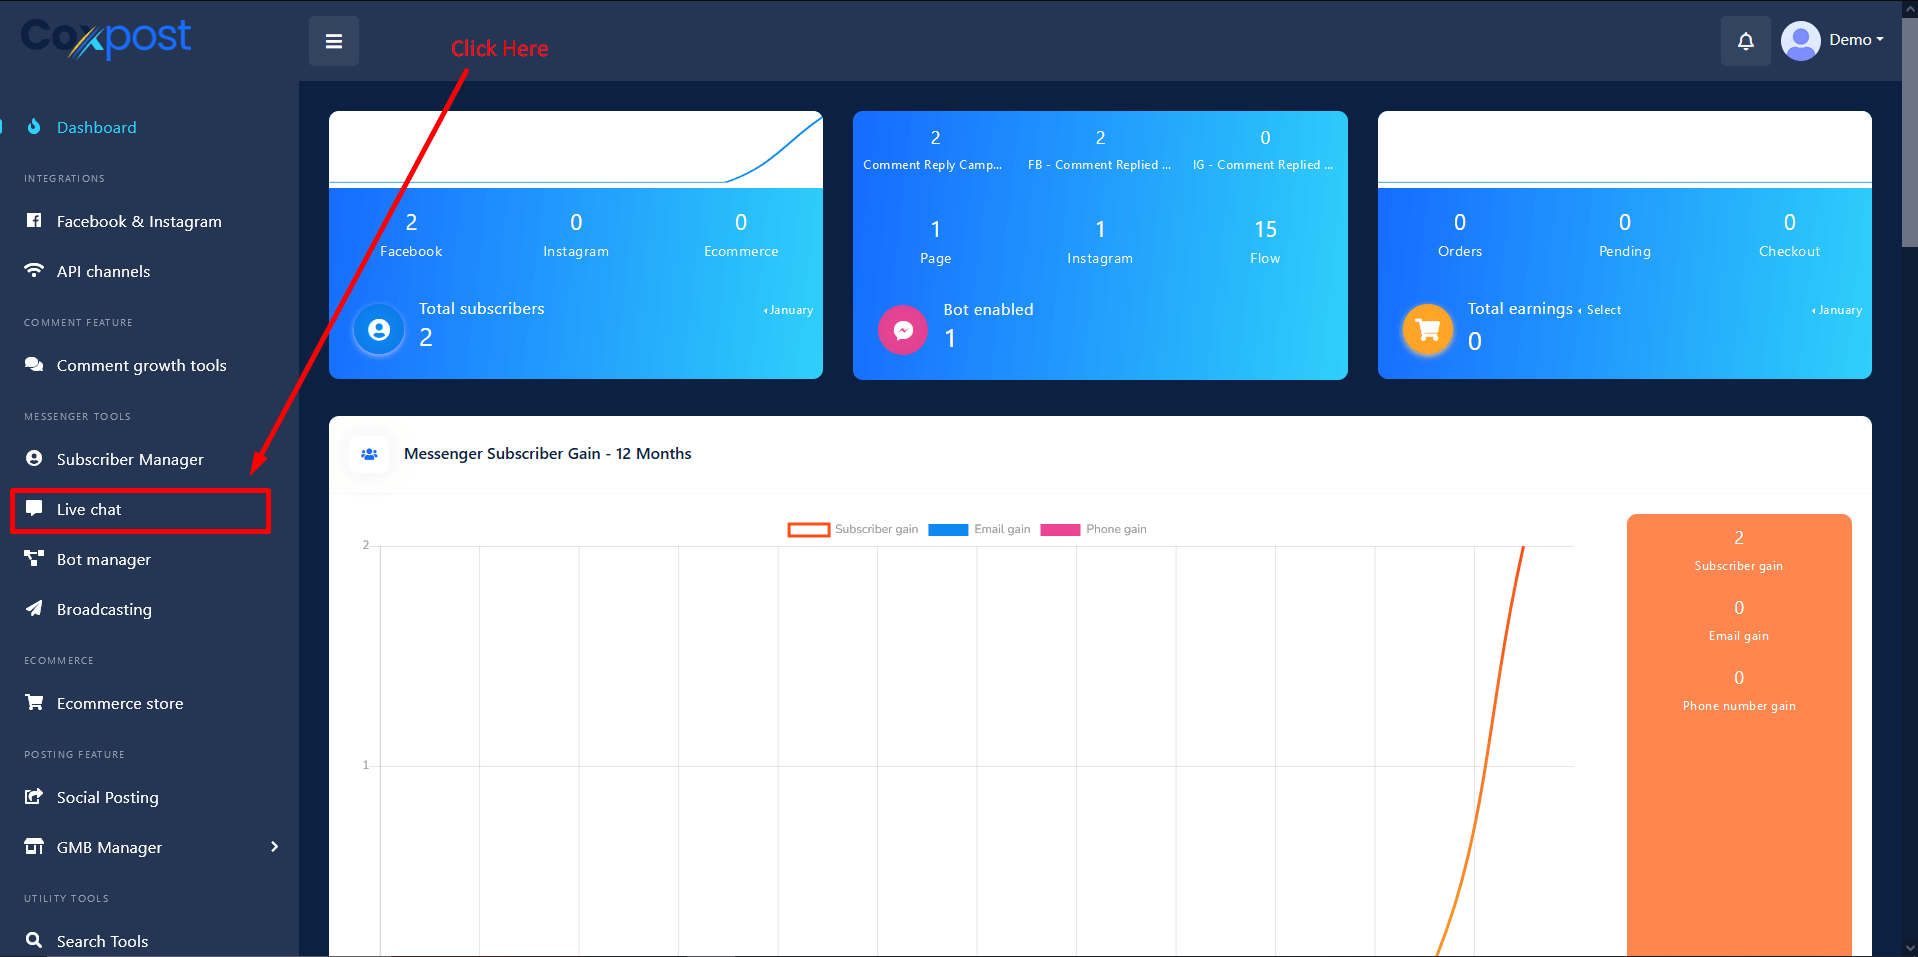Toggle the Subscriber gain chart legend

[853, 529]
